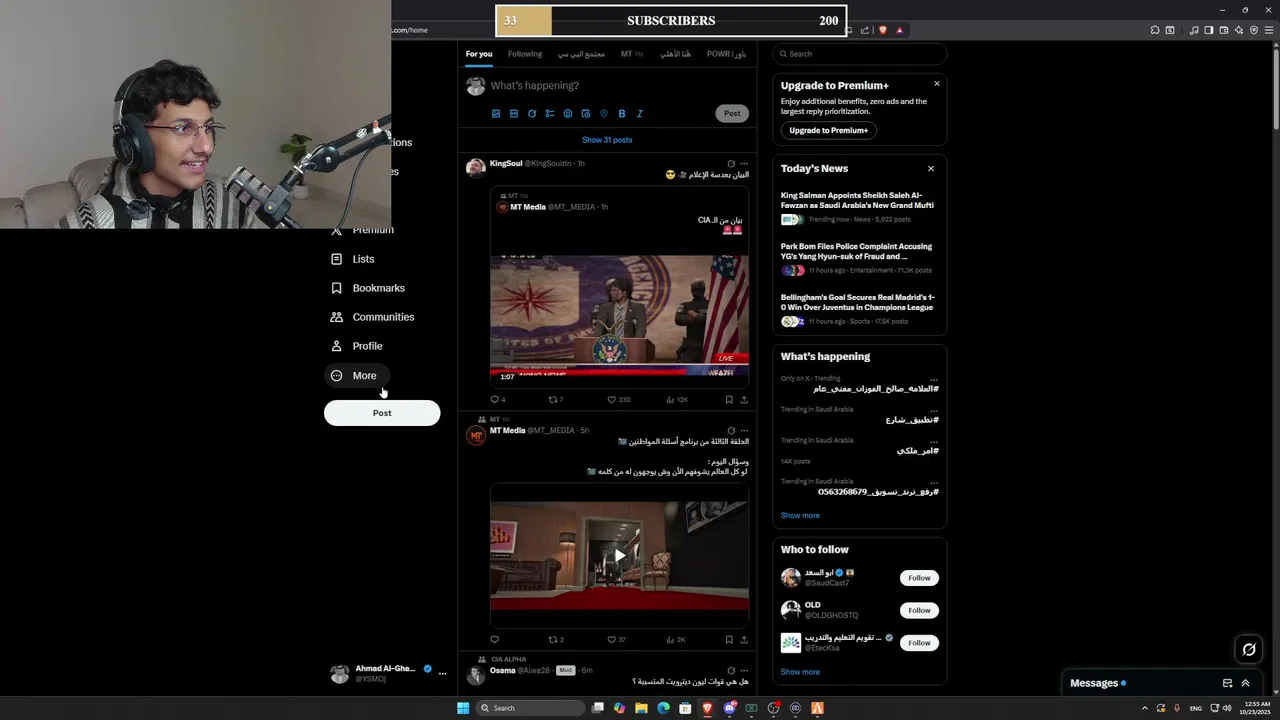Dismiss the Upgrade to Premium+ card

coord(937,84)
